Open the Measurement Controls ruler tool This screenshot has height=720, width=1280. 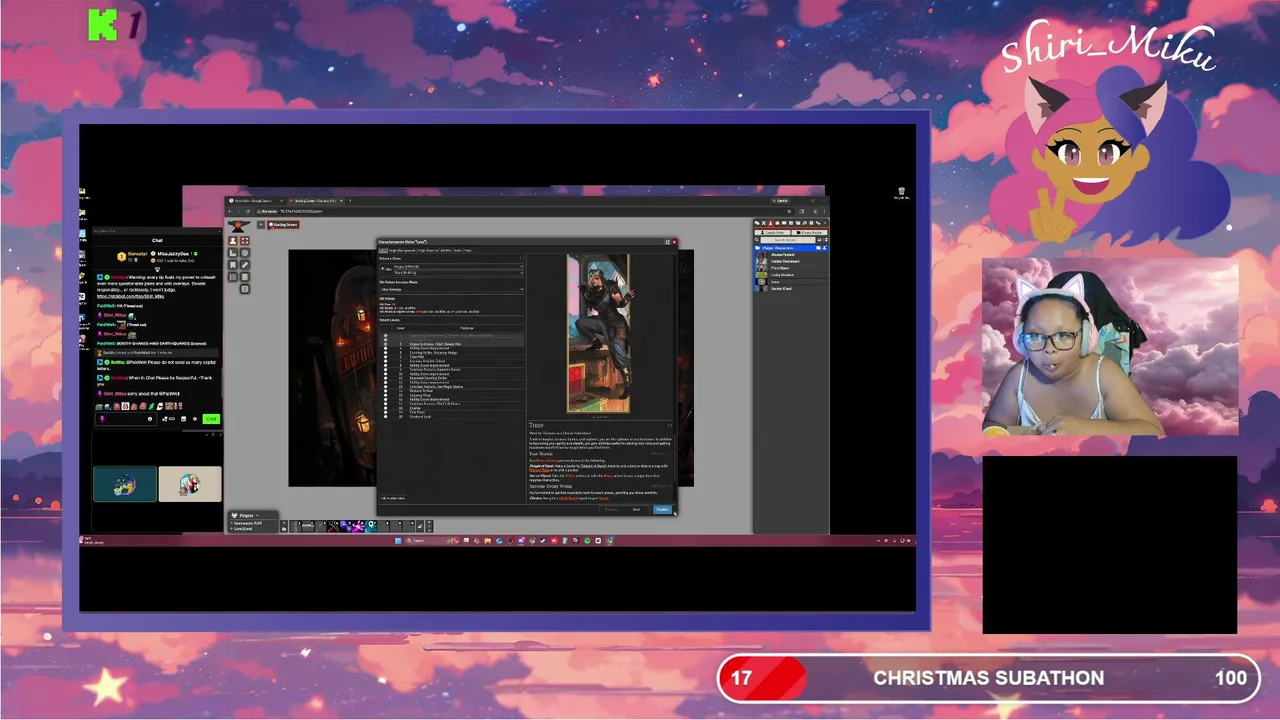pos(233,253)
